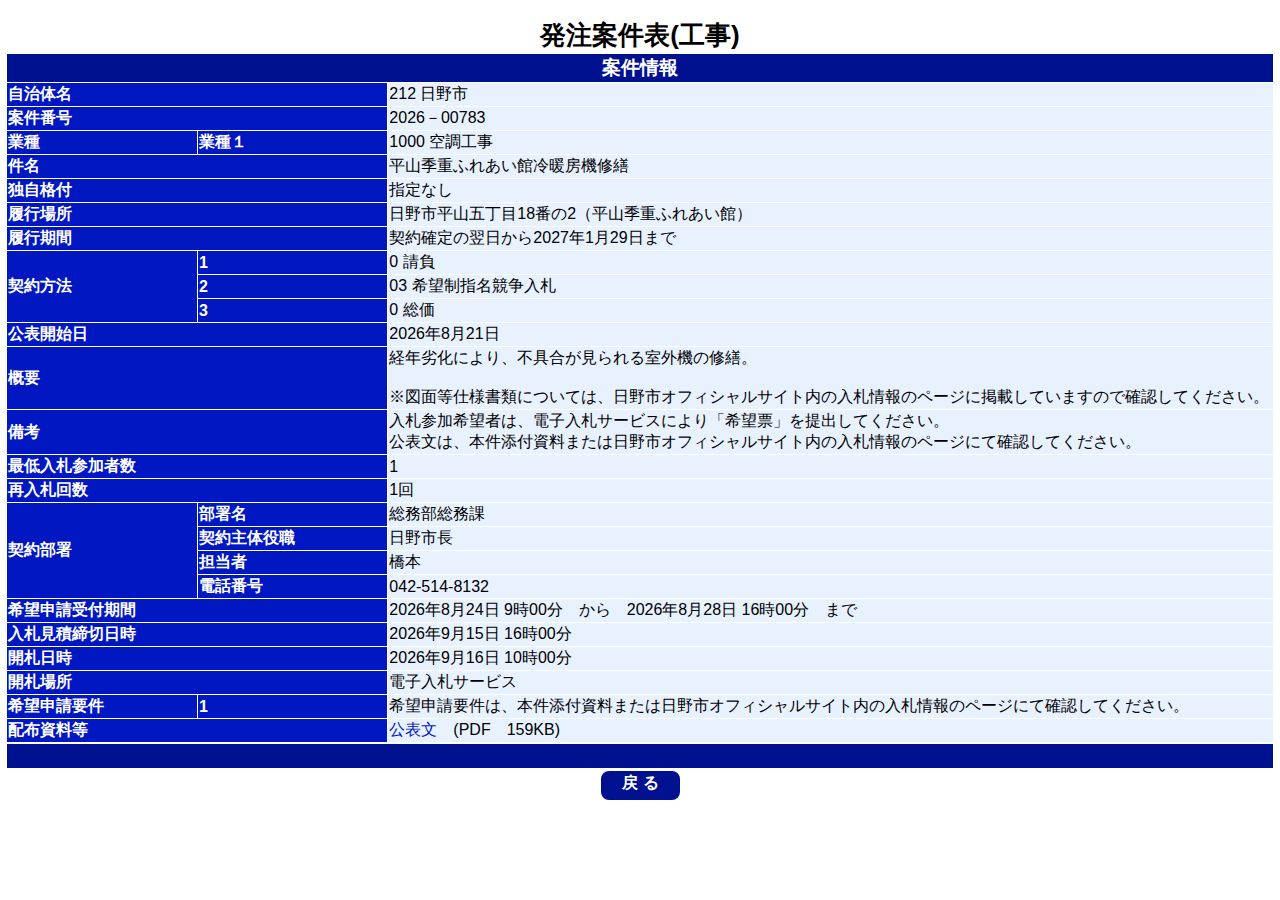1280x900 pixels.
Task: Click the remark line starting 公表文は、本件添付資料
Action: [761, 442]
